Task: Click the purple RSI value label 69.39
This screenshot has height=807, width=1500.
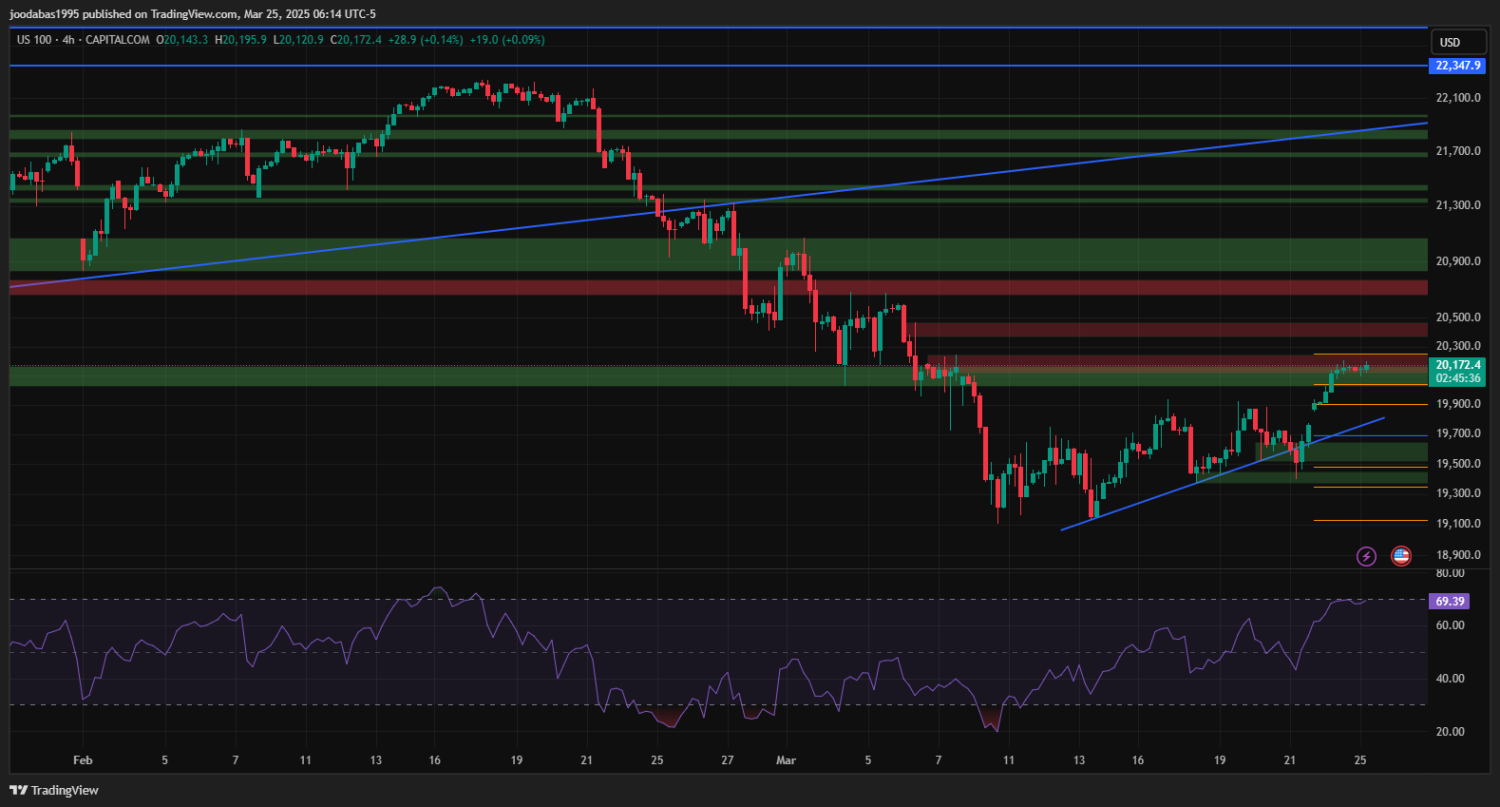Action: click(1450, 601)
